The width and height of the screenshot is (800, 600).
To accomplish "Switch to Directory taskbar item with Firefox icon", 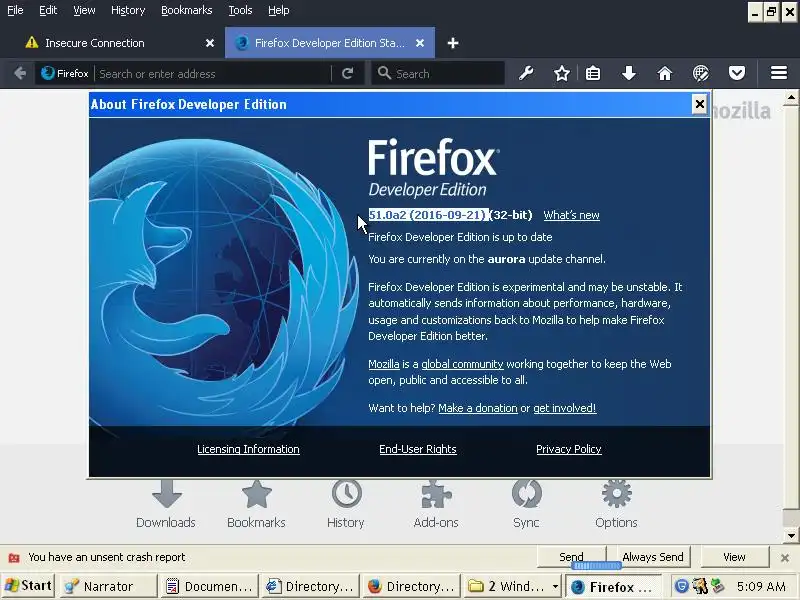I will tap(411, 586).
